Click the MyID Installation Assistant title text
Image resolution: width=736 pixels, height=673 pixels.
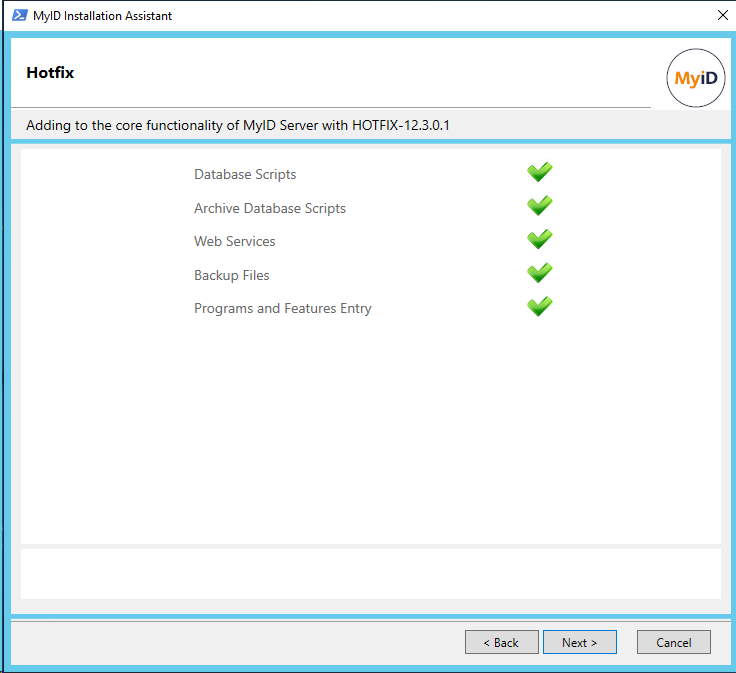click(103, 15)
